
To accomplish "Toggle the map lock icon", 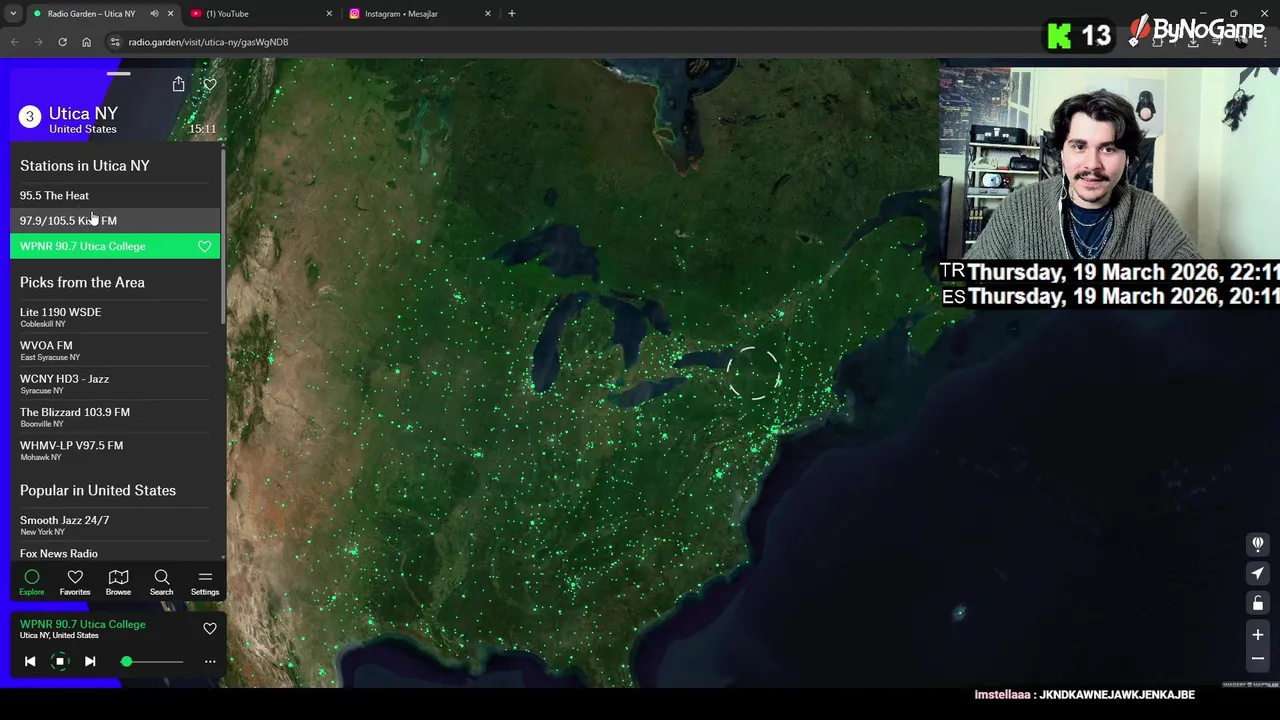I will coord(1258,603).
